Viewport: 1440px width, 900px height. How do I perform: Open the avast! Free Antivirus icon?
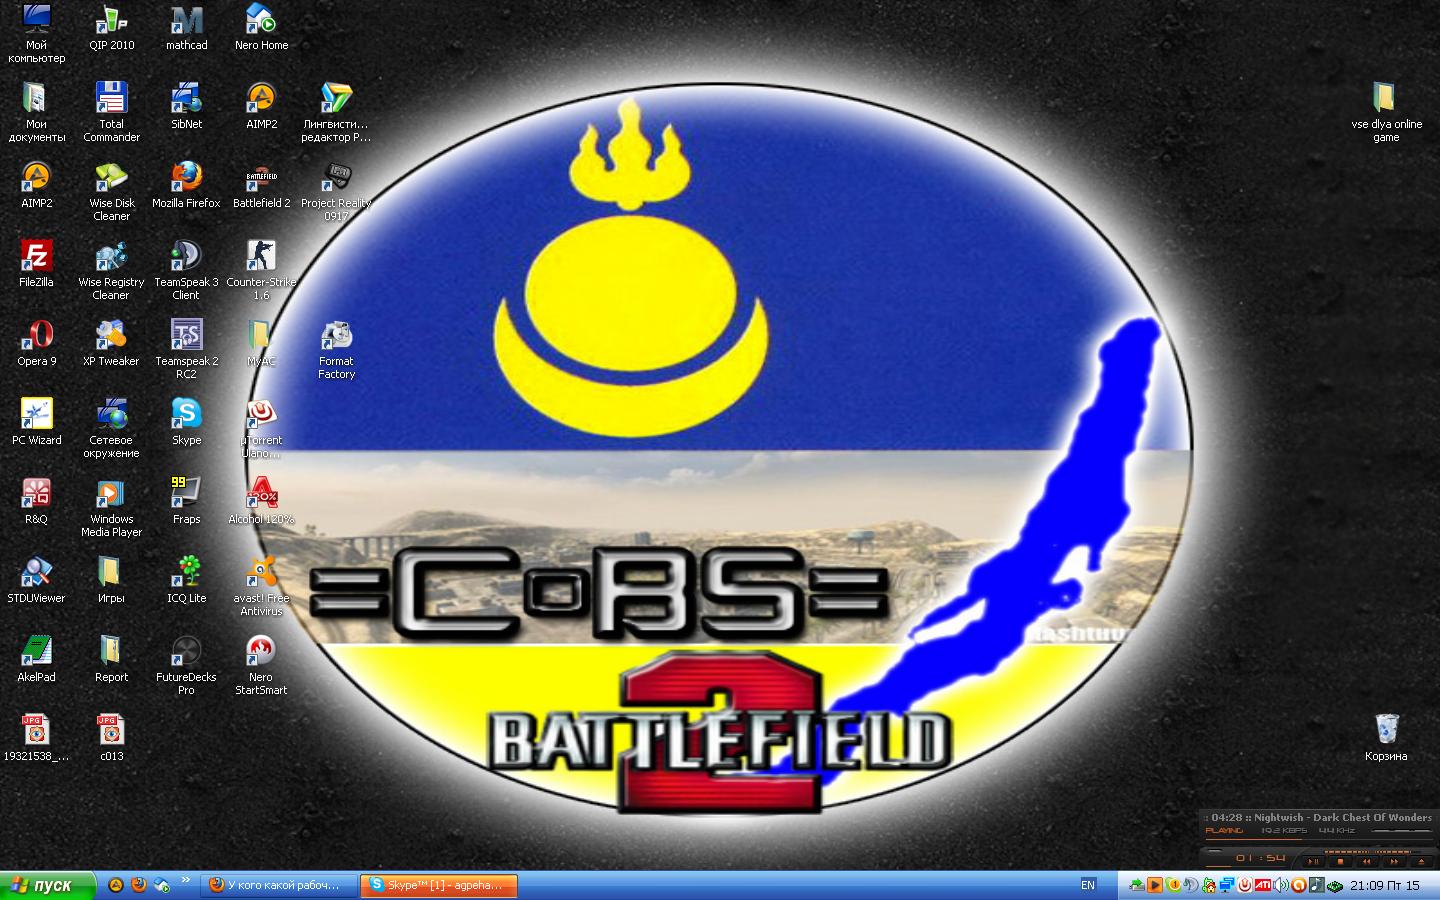[261, 586]
